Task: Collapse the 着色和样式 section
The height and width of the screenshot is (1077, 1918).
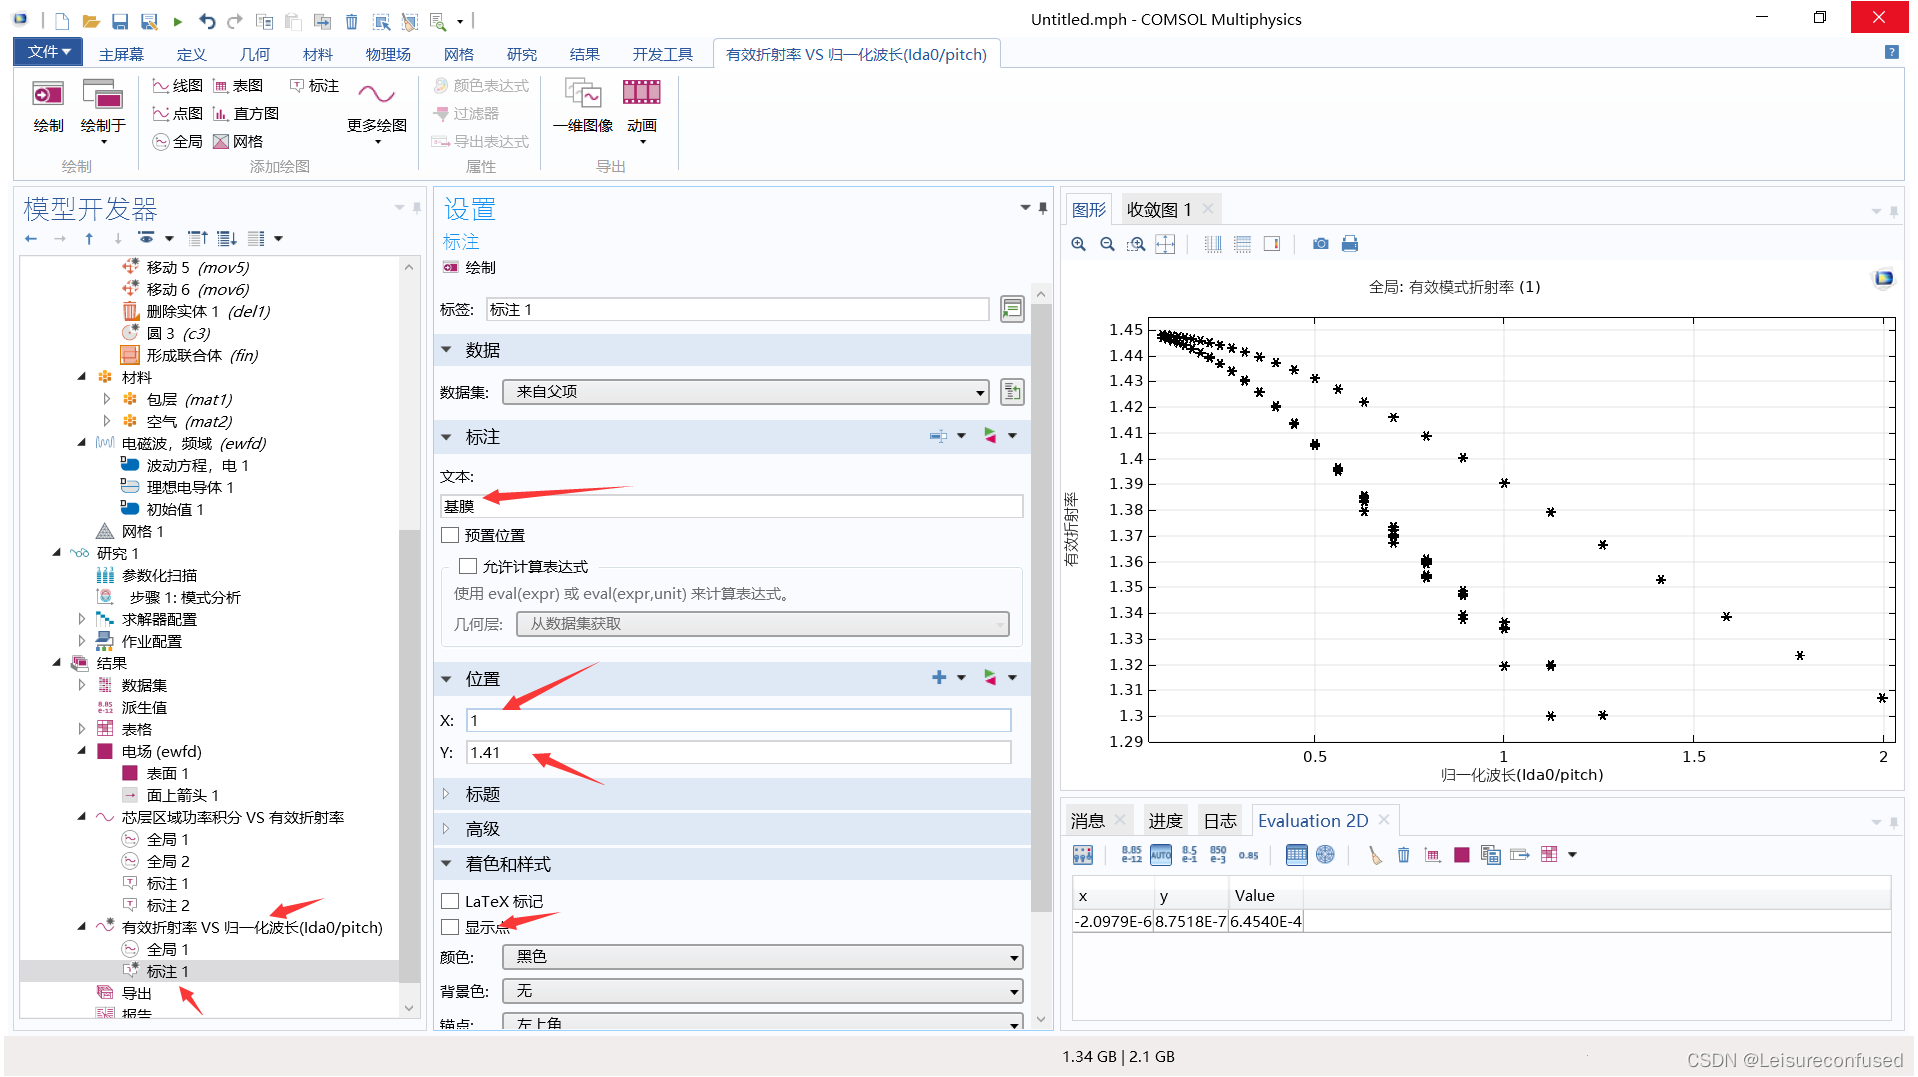Action: pos(447,865)
